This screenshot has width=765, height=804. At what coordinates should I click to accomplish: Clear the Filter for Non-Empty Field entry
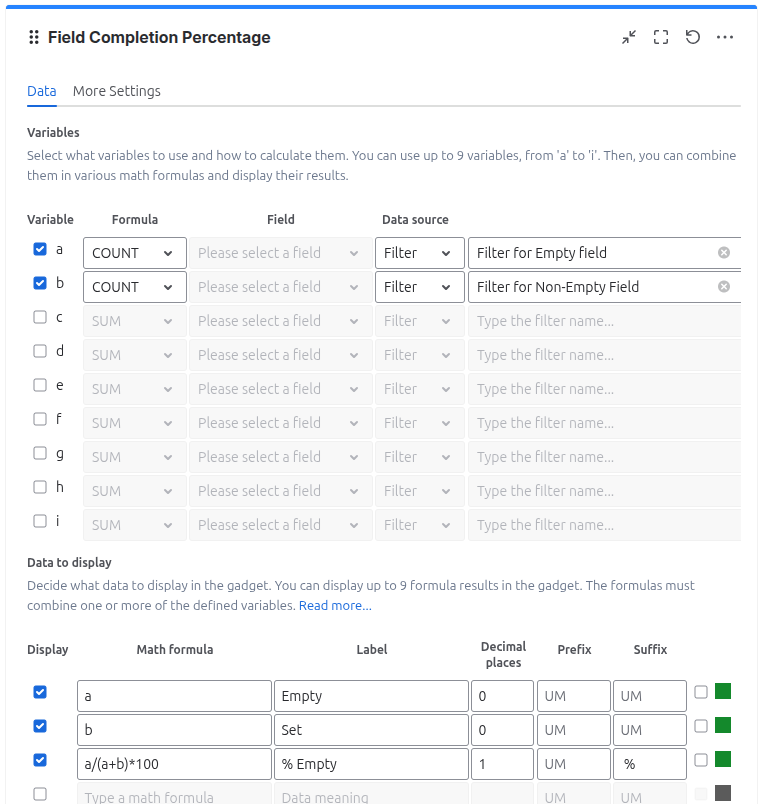point(724,287)
